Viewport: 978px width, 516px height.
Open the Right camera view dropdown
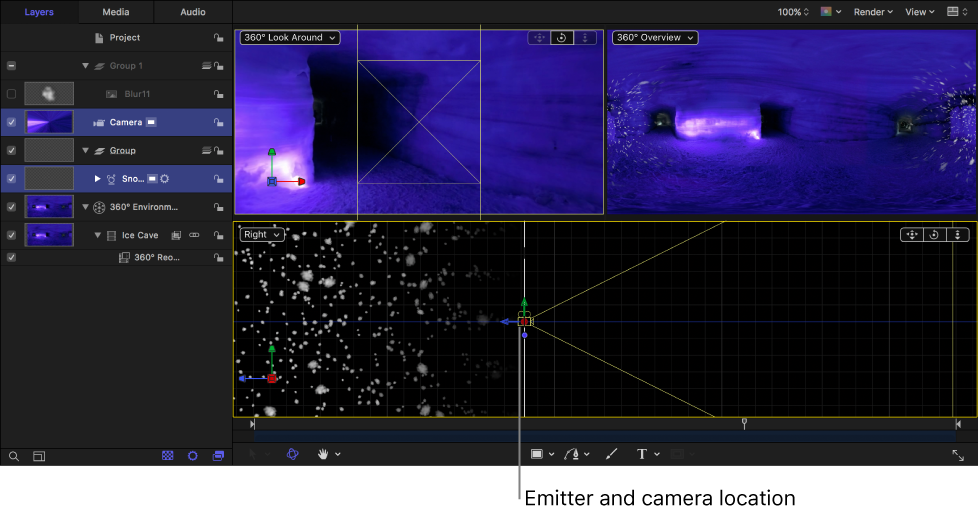[262, 235]
